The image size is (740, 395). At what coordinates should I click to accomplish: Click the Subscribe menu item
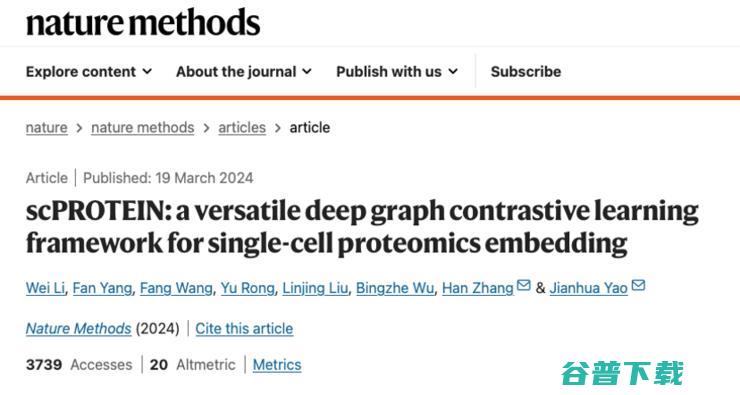click(526, 72)
